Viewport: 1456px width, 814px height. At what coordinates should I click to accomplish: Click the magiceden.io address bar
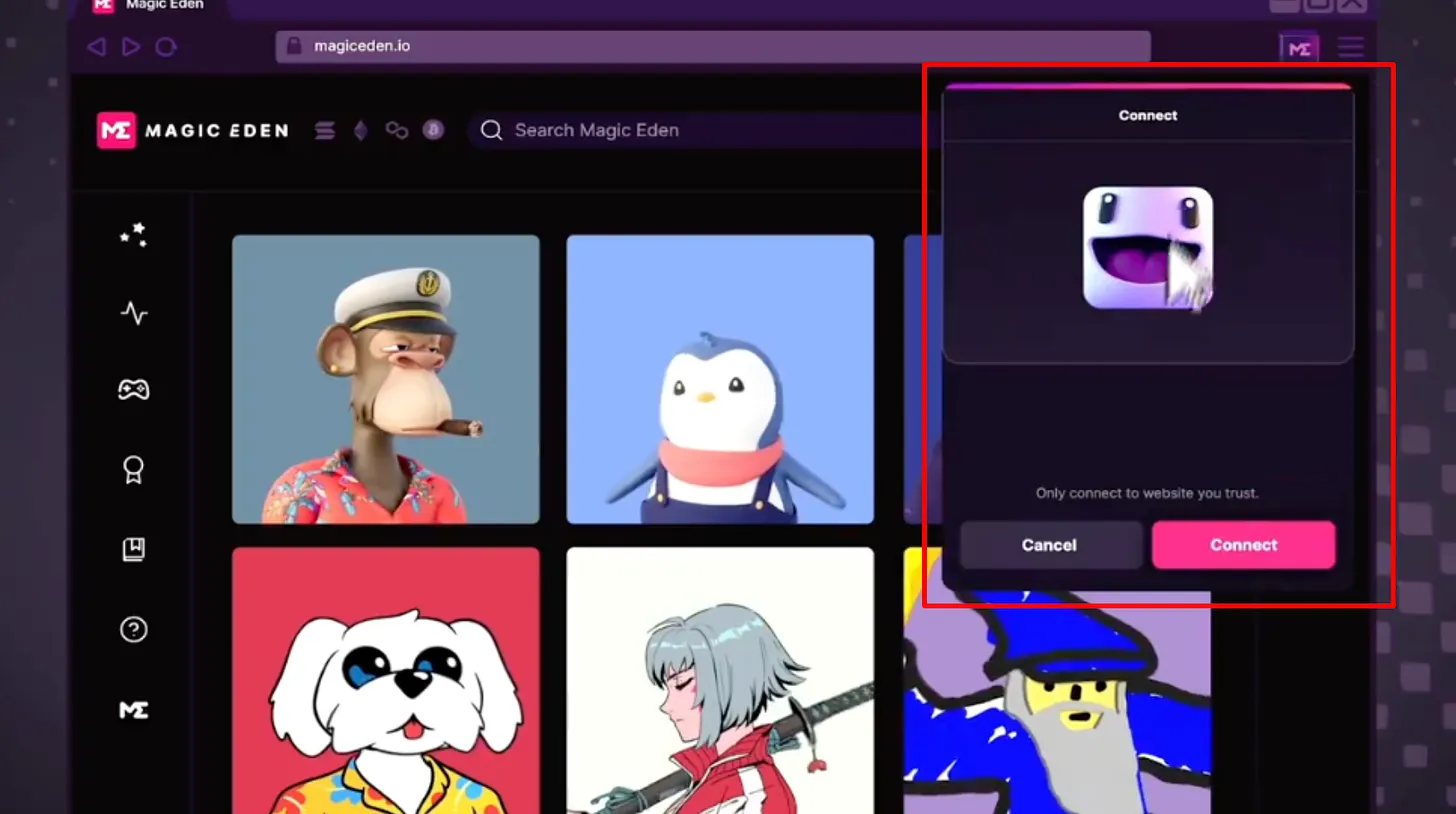[x=712, y=46]
